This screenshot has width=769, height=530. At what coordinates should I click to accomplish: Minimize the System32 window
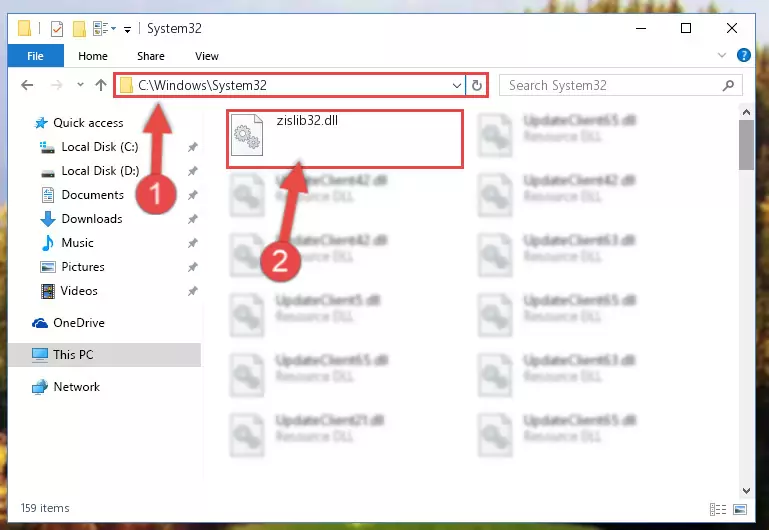[641, 28]
